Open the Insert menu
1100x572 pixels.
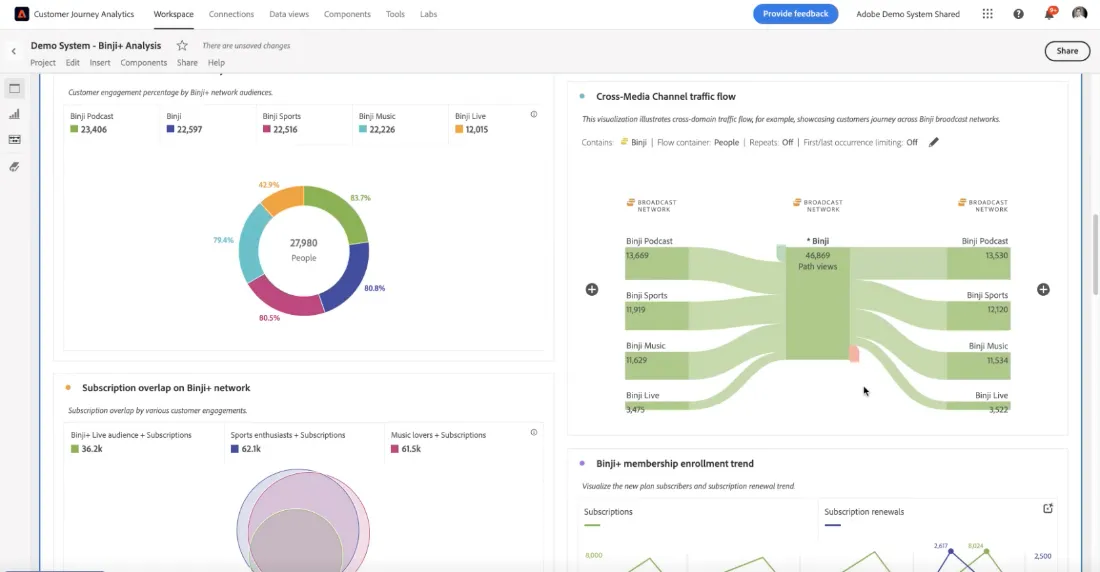coord(100,62)
